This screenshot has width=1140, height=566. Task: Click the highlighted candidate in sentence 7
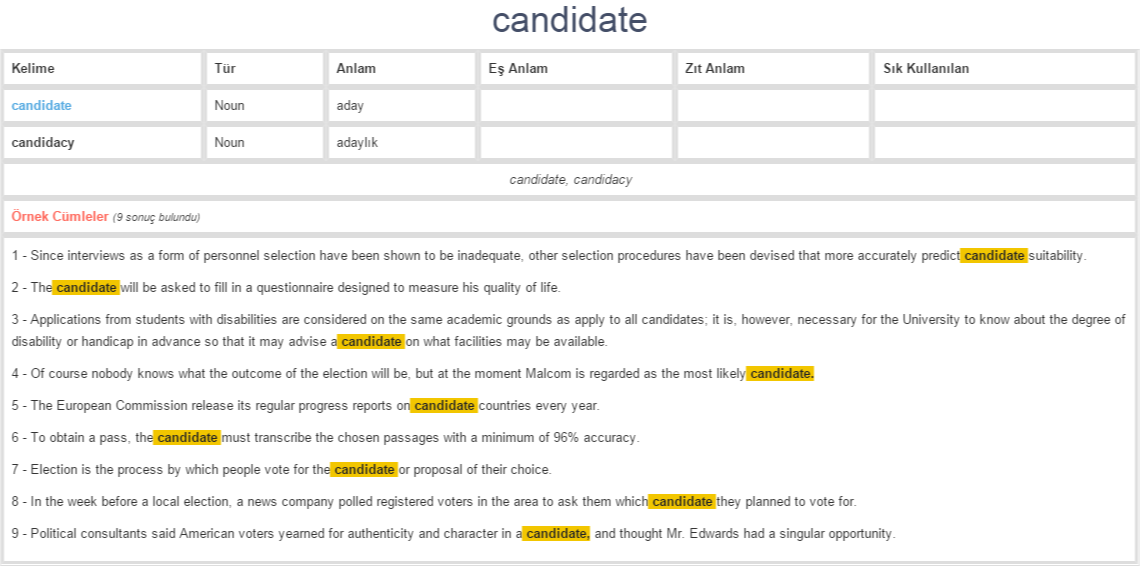click(364, 470)
